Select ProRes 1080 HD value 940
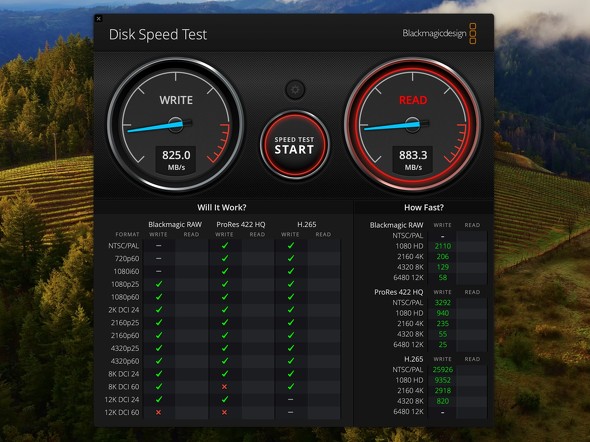This screenshot has height=442, width=590. pos(442,313)
